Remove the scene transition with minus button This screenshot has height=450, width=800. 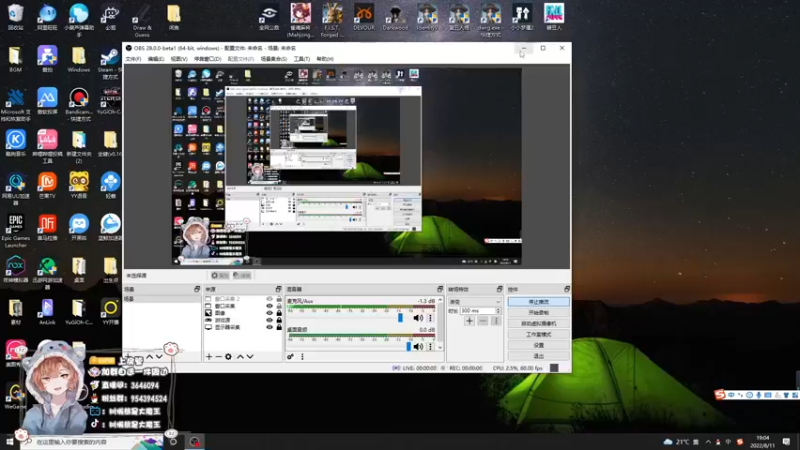(x=483, y=321)
